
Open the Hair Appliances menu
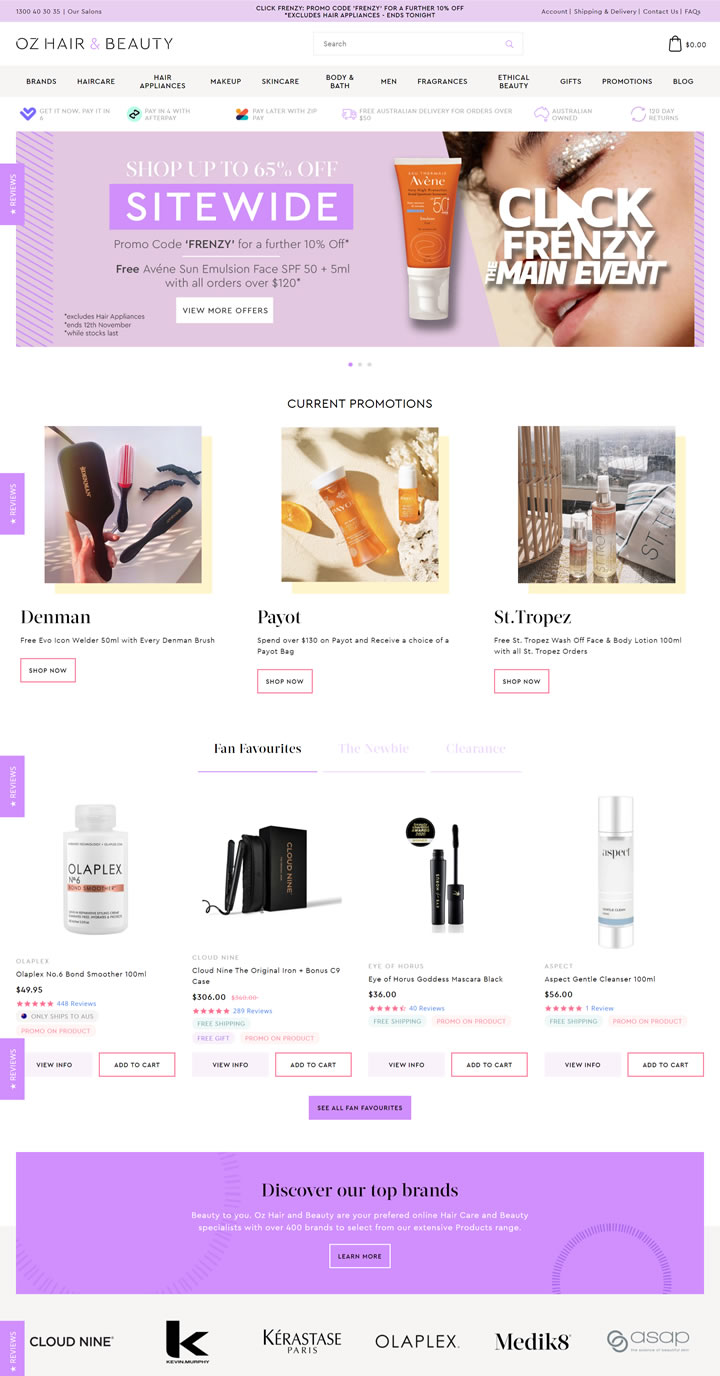click(x=163, y=82)
